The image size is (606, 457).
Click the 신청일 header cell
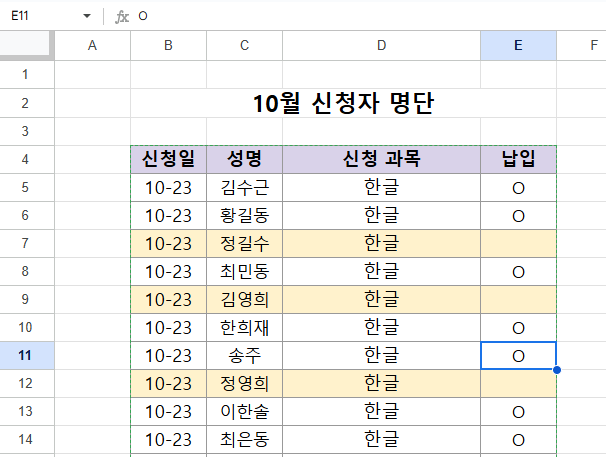point(169,159)
